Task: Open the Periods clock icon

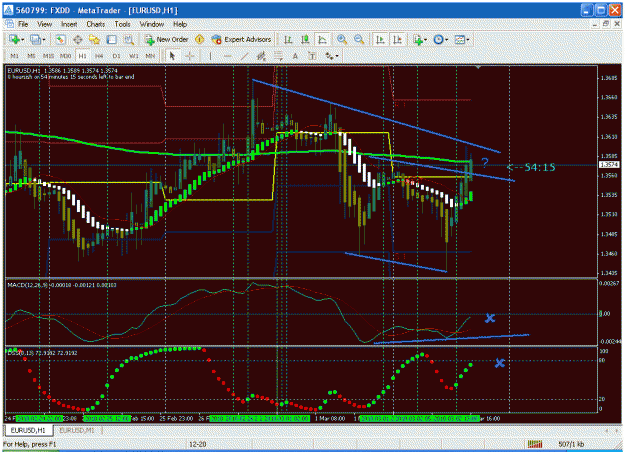Action: (438, 39)
